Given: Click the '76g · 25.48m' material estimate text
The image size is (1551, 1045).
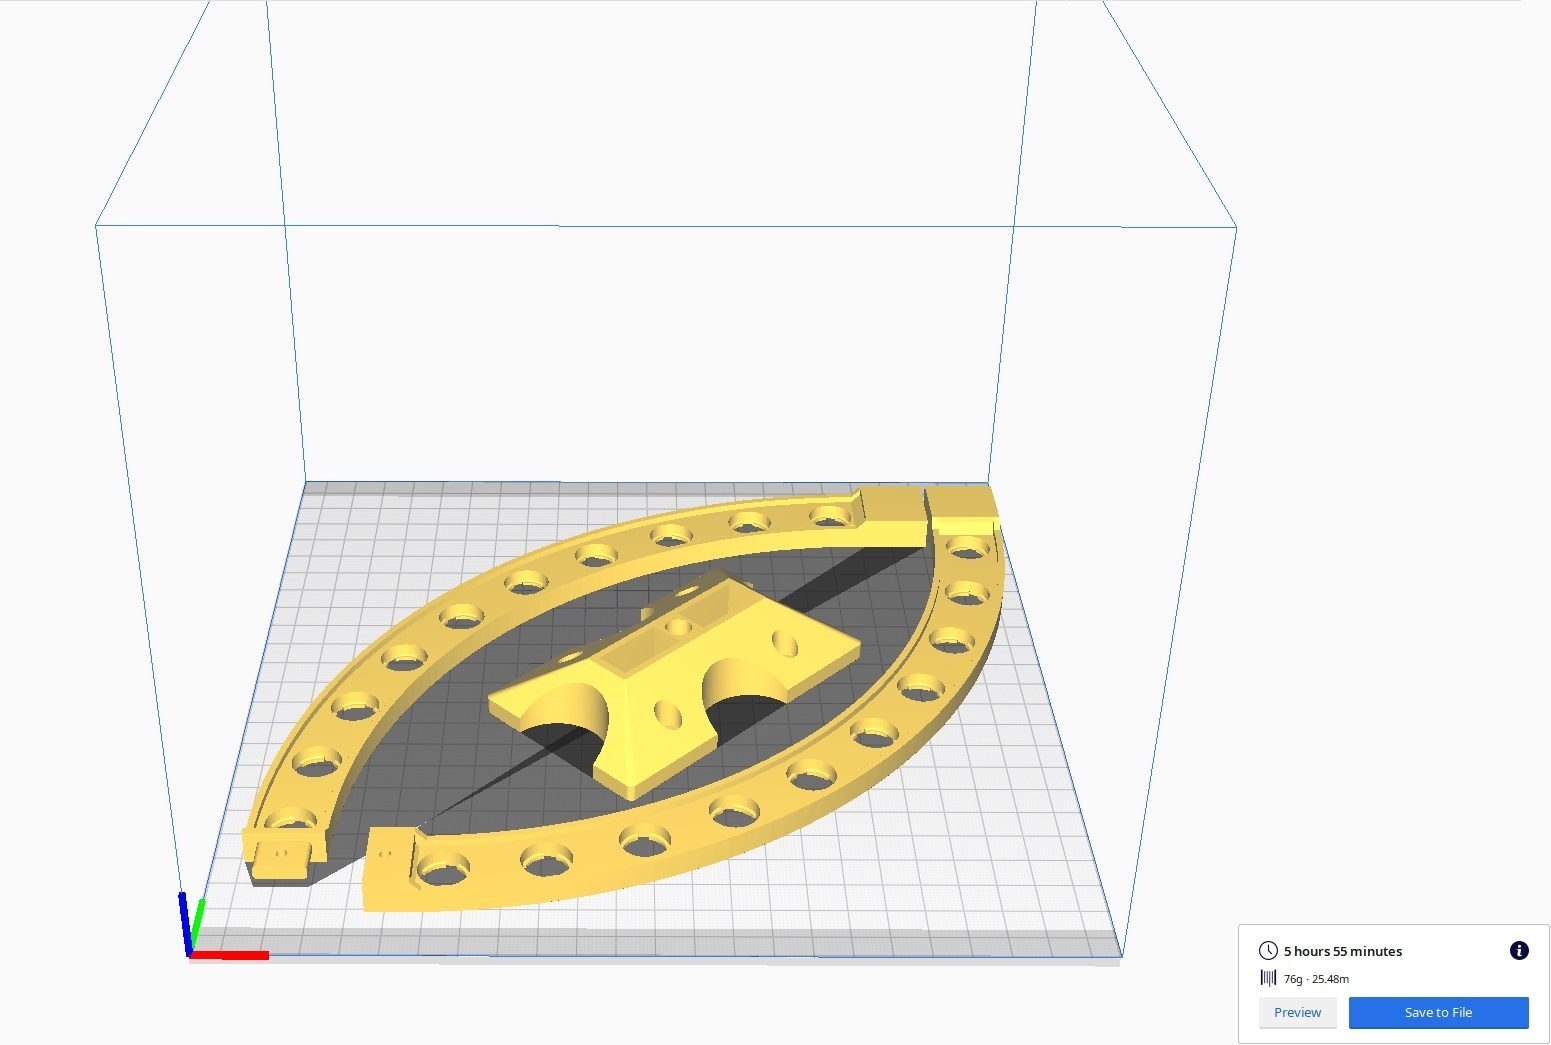Looking at the screenshot, I should (x=1315, y=979).
